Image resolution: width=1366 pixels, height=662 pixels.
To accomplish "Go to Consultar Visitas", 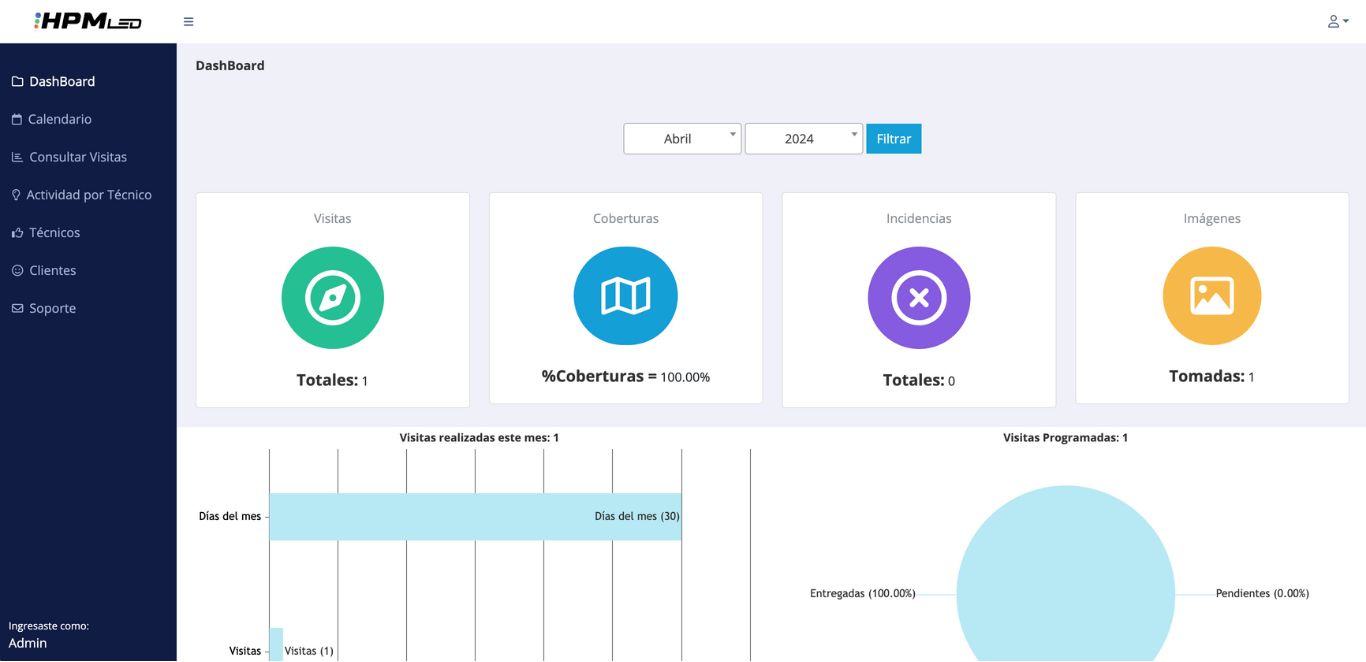I will [78, 157].
